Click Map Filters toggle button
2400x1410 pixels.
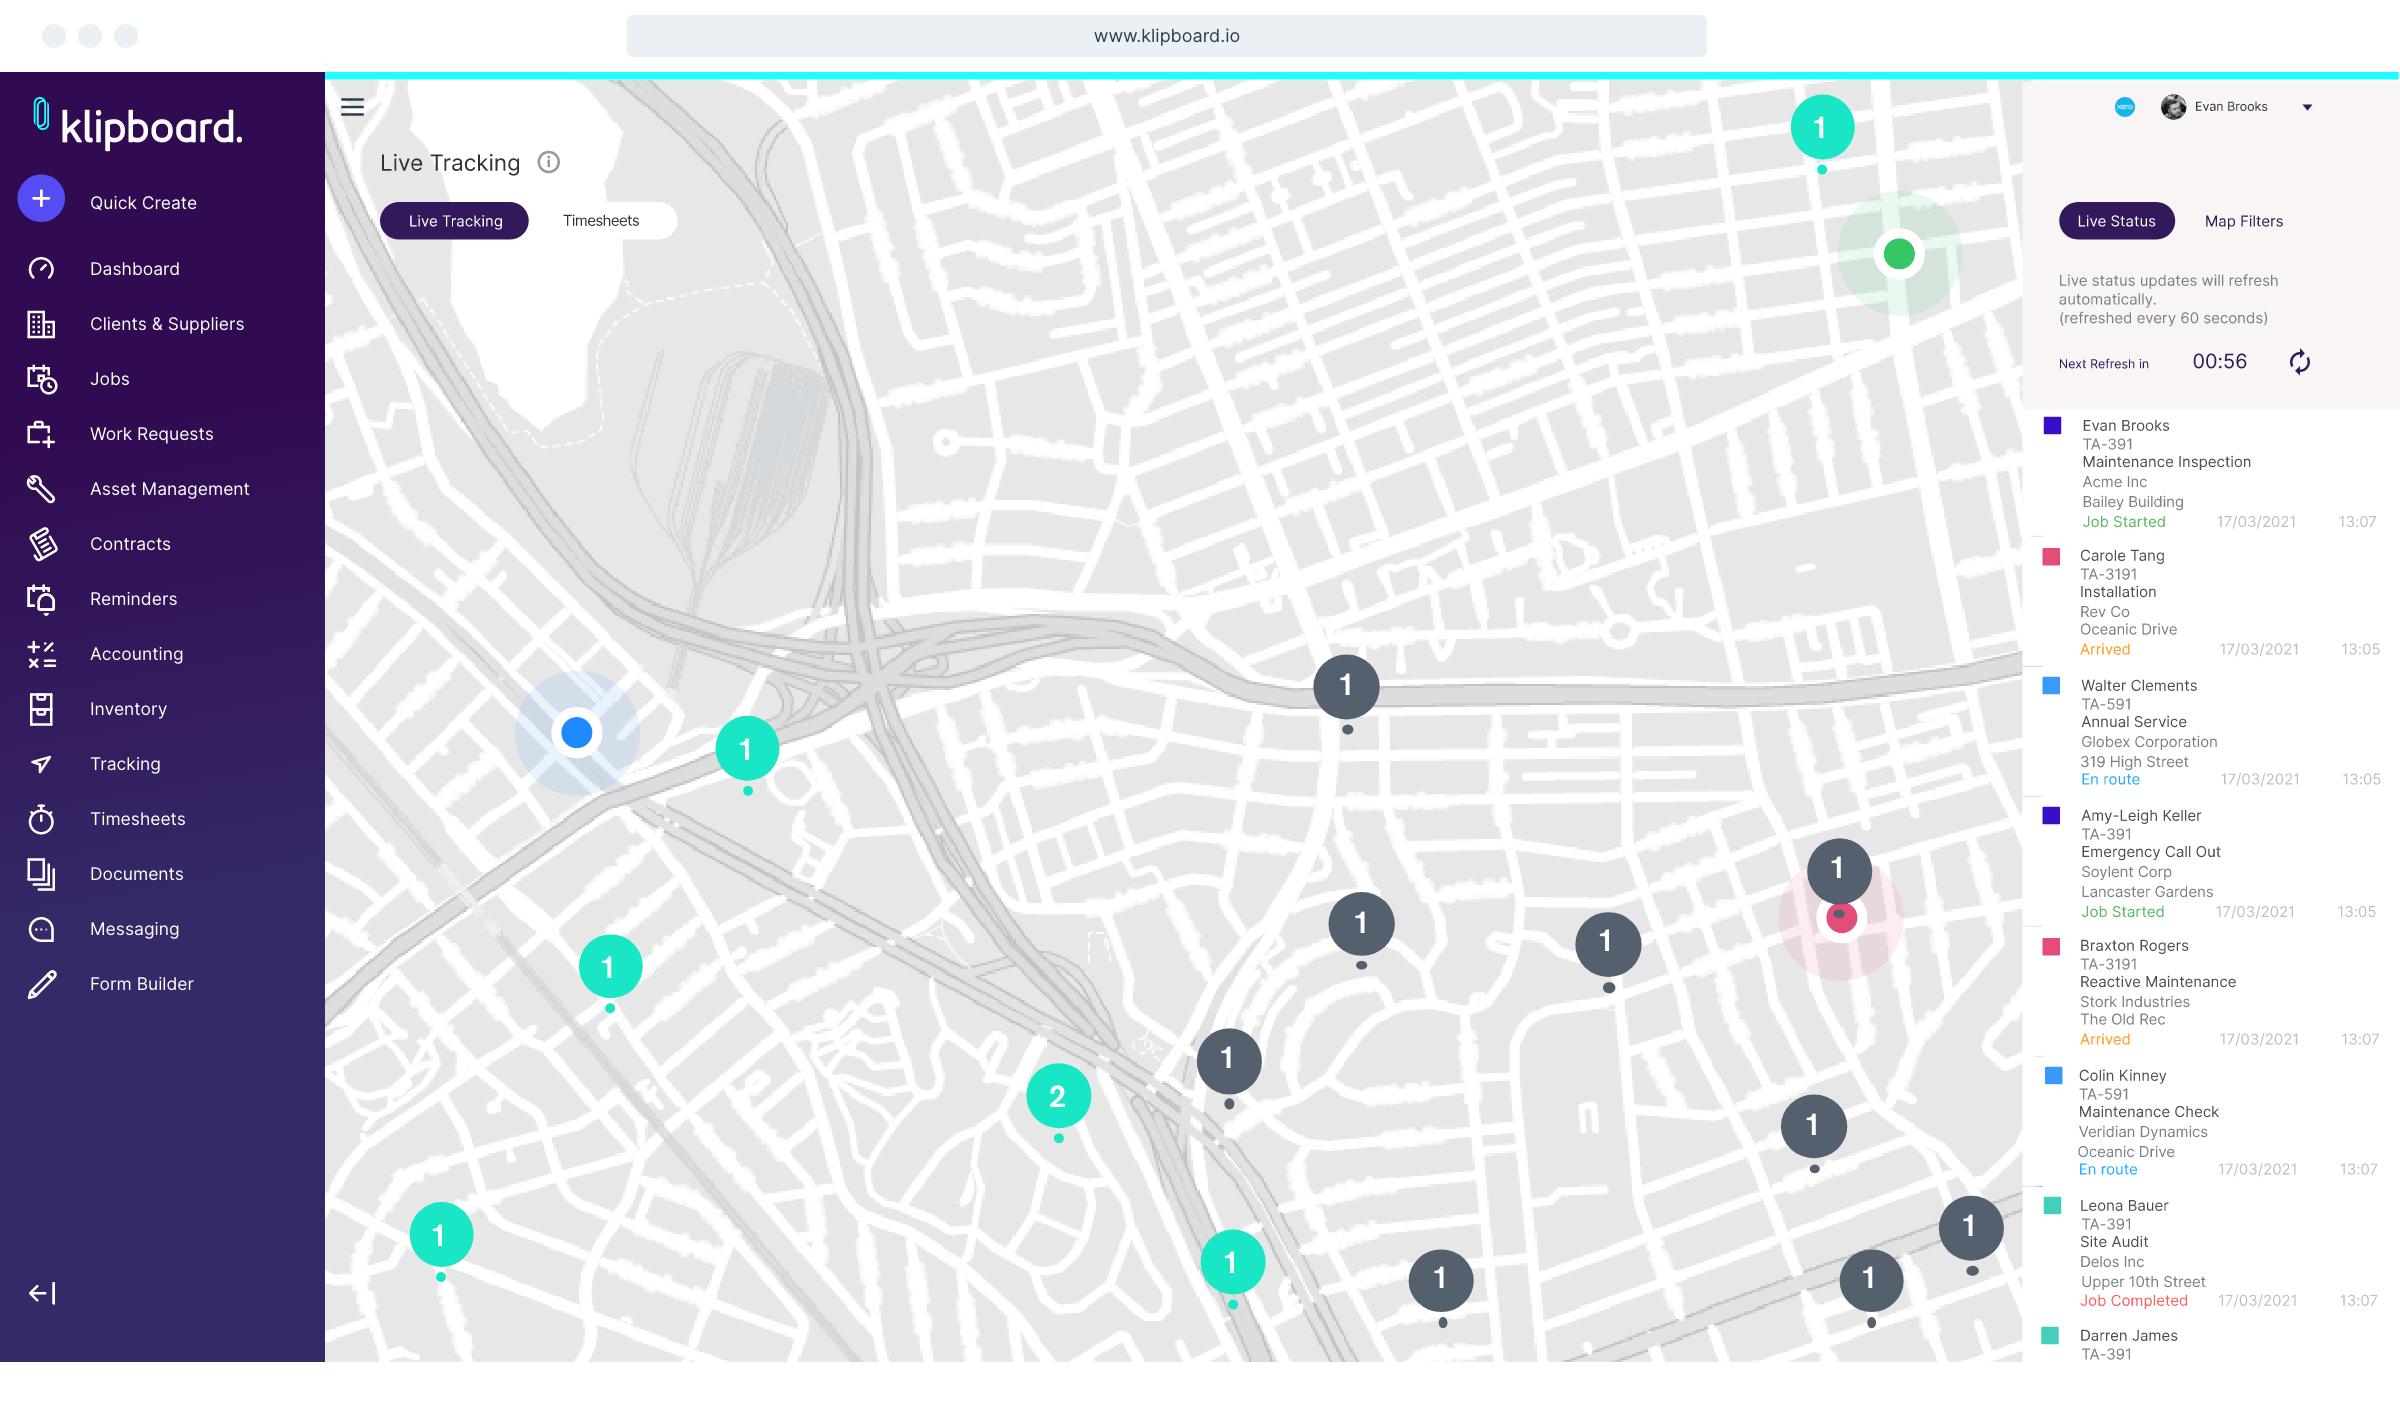click(x=2246, y=220)
